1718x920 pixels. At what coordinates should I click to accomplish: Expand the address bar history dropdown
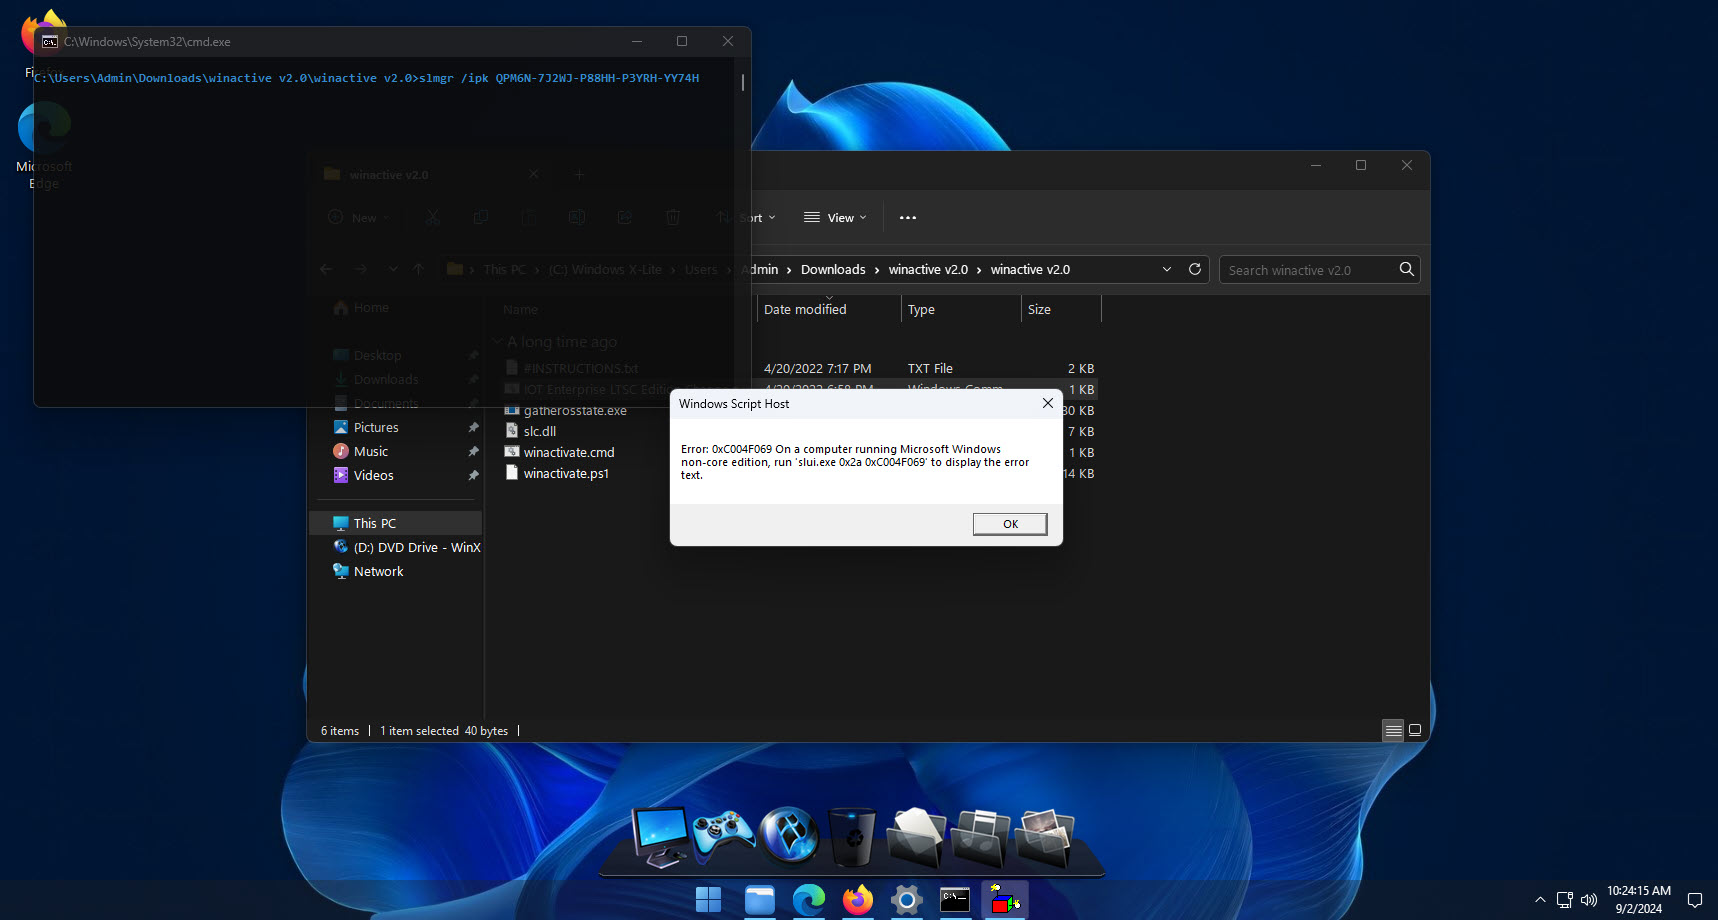(x=1166, y=270)
